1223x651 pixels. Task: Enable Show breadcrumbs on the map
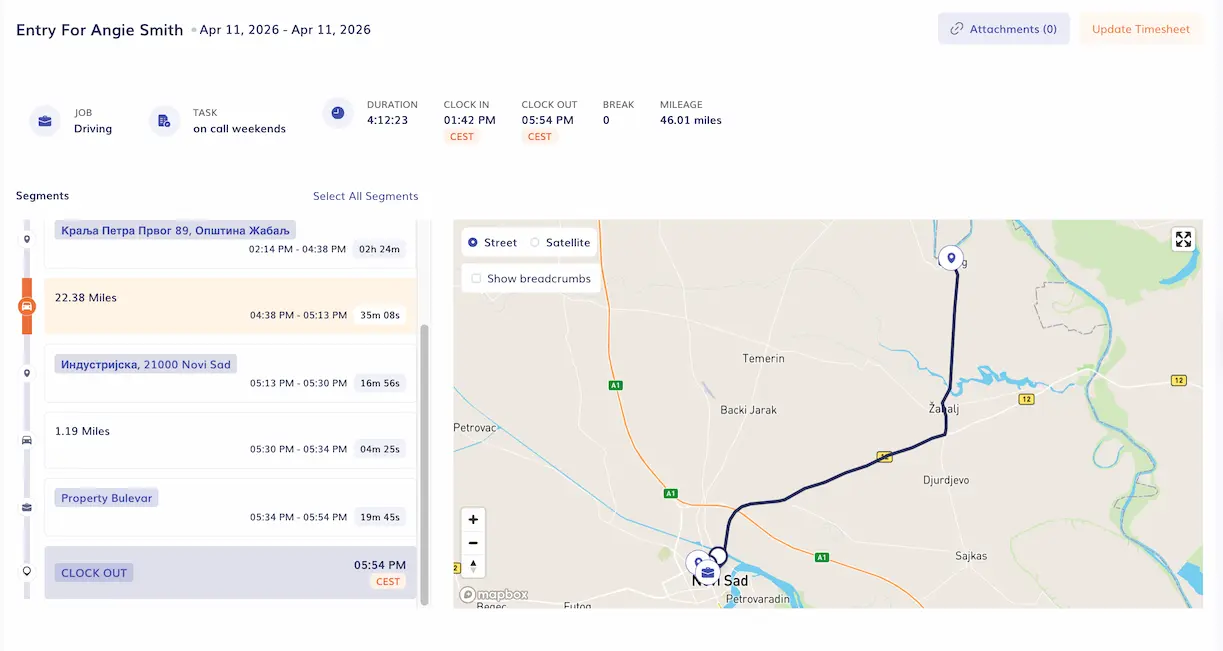pyautogui.click(x=476, y=278)
